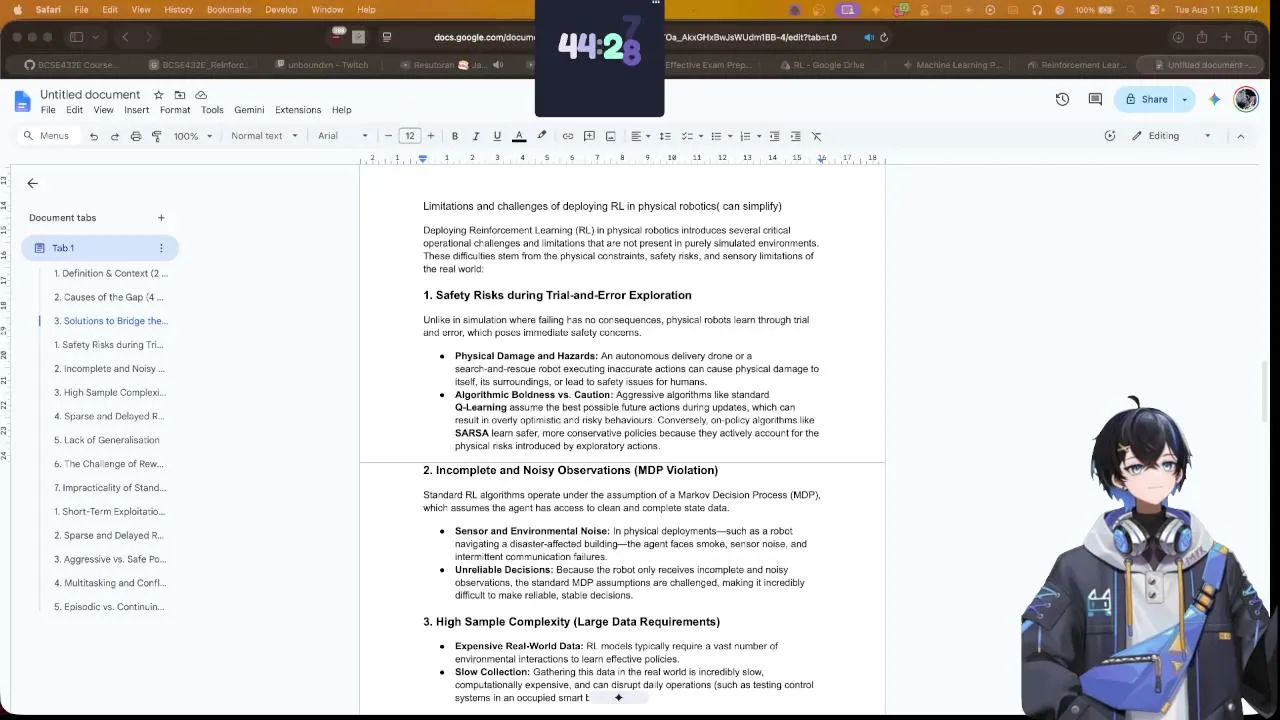Activate the paint format tool

[157, 136]
